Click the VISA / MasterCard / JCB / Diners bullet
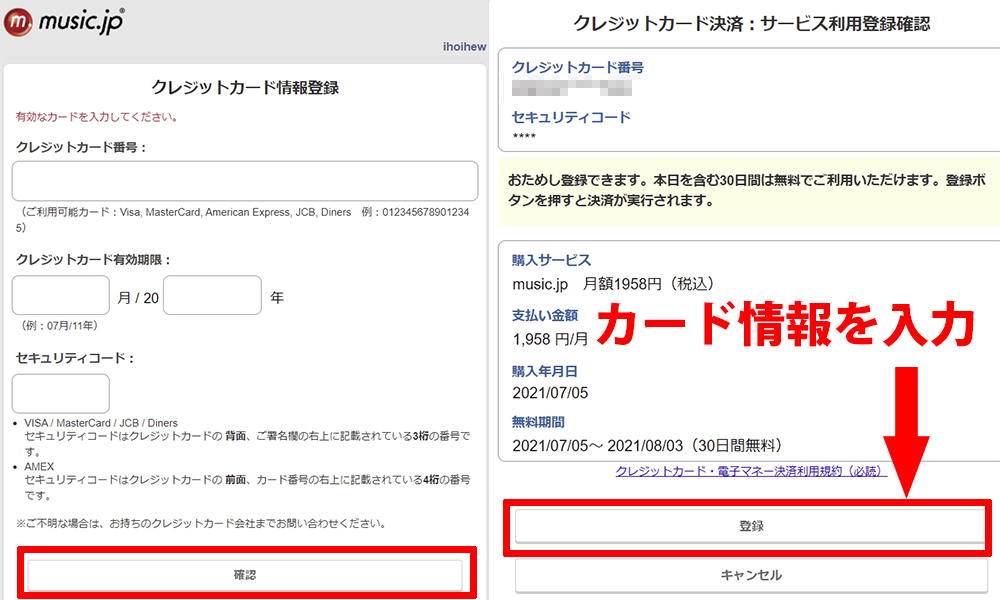1000x600 pixels. tap(101, 423)
